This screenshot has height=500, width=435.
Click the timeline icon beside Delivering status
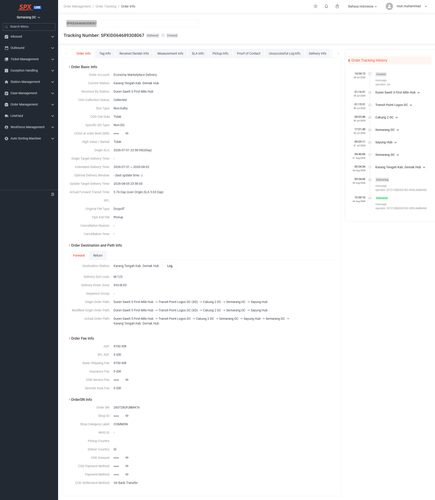pos(370,180)
